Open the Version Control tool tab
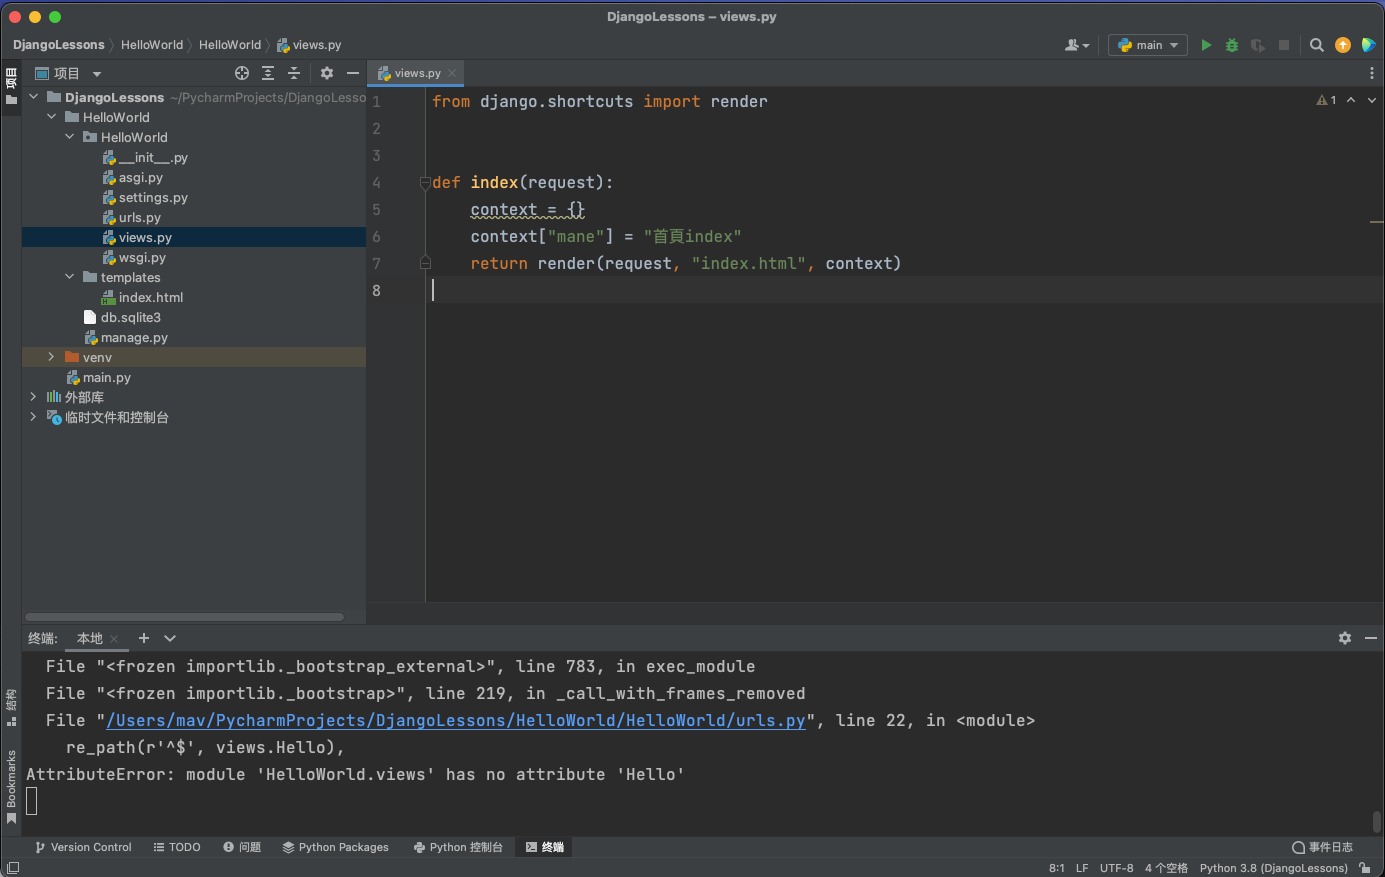Viewport: 1385px width, 877px height. [83, 847]
